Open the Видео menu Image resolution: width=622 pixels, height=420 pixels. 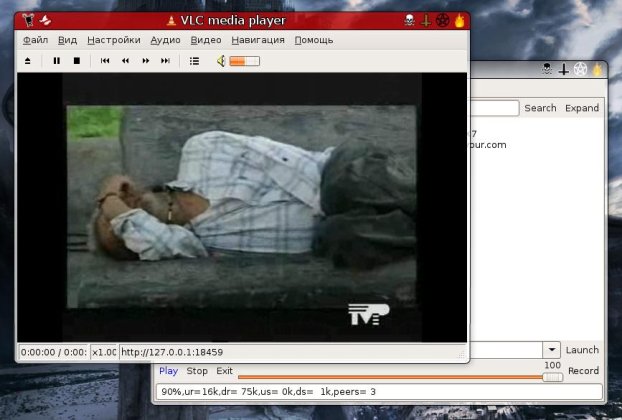[206, 40]
